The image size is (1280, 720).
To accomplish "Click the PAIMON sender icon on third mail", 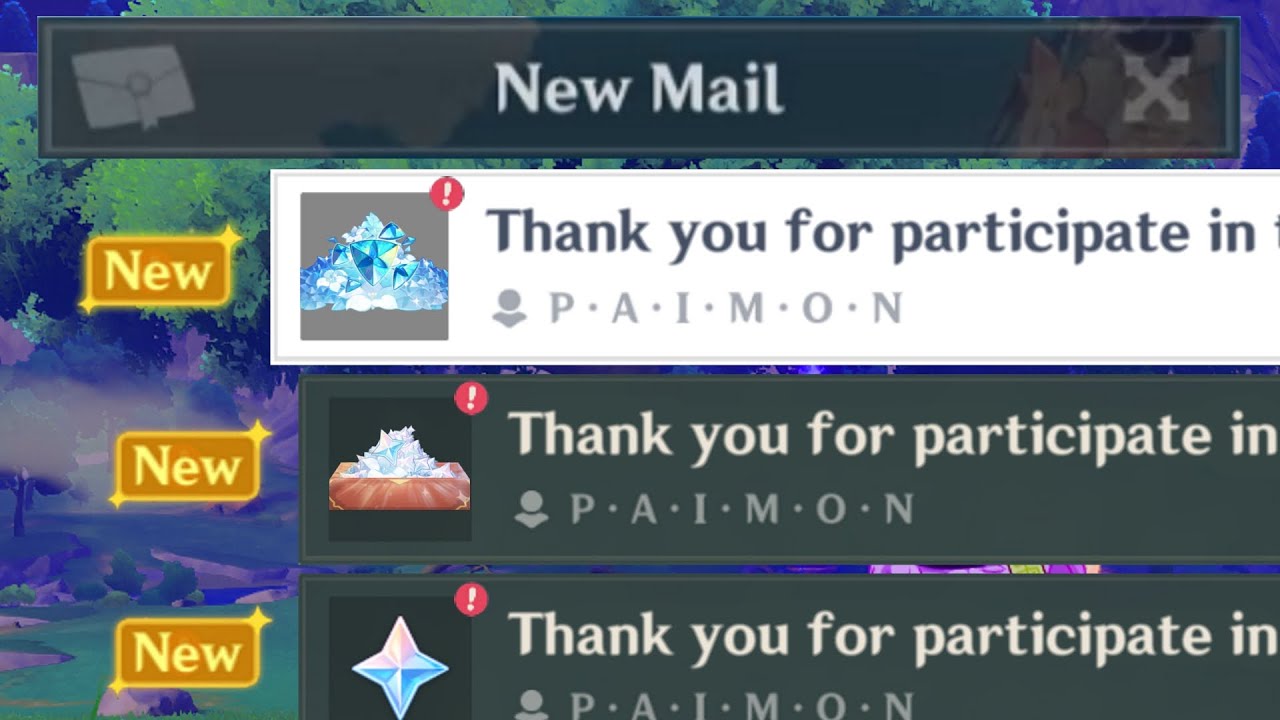I will pos(531,705).
